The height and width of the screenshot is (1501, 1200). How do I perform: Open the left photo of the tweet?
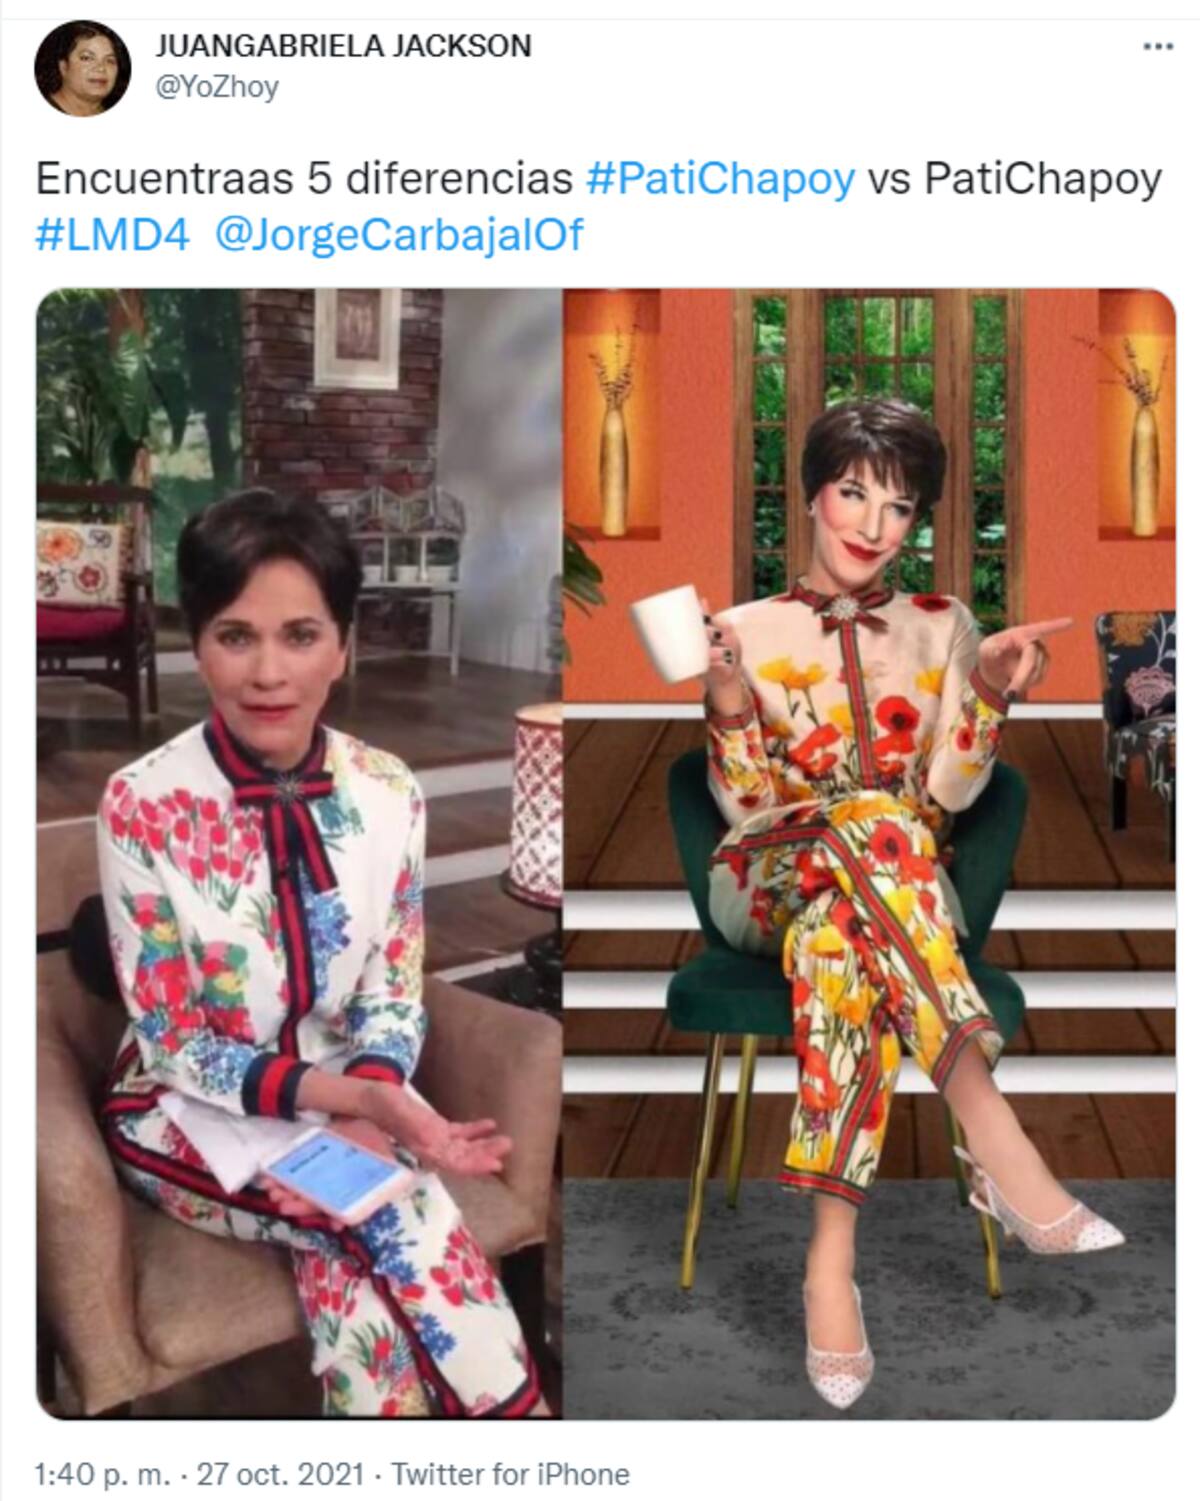coord(299,853)
